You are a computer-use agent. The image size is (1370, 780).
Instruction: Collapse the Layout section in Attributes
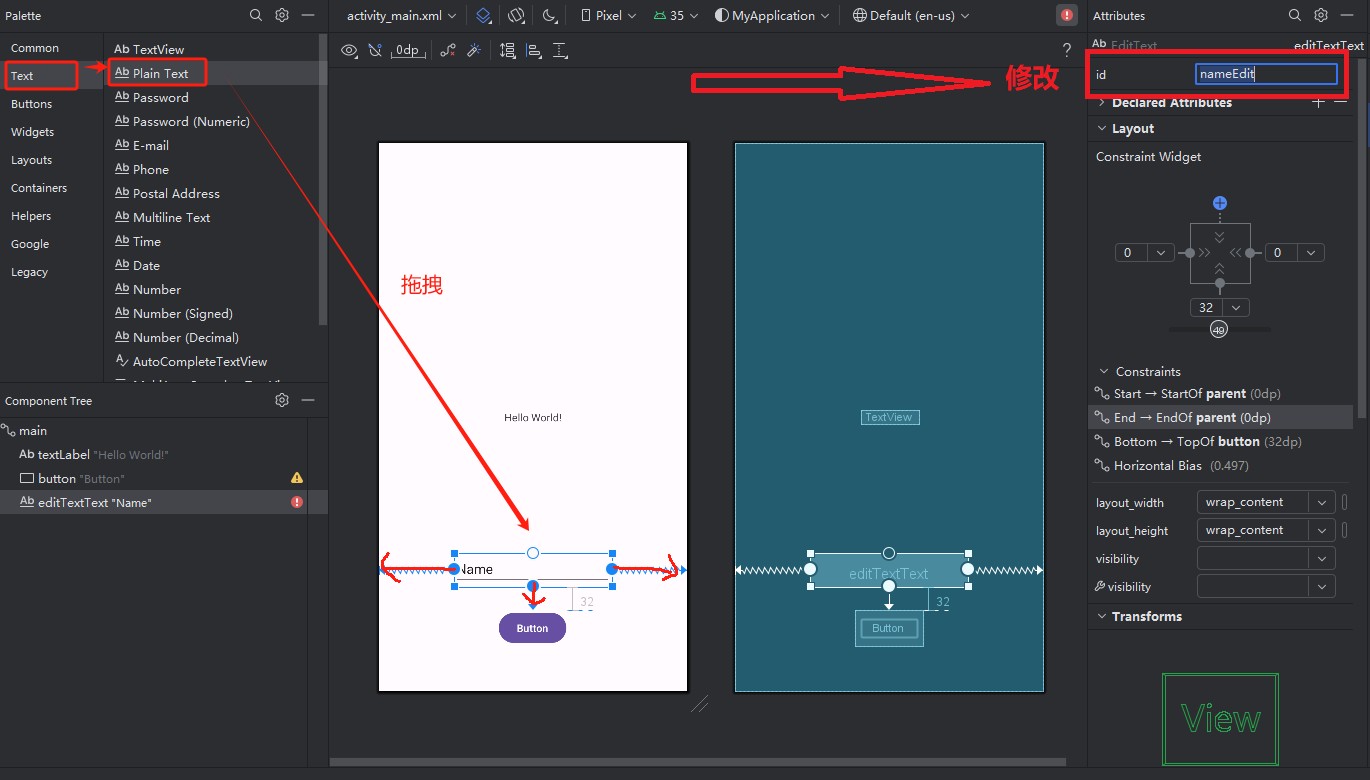(x=1102, y=128)
